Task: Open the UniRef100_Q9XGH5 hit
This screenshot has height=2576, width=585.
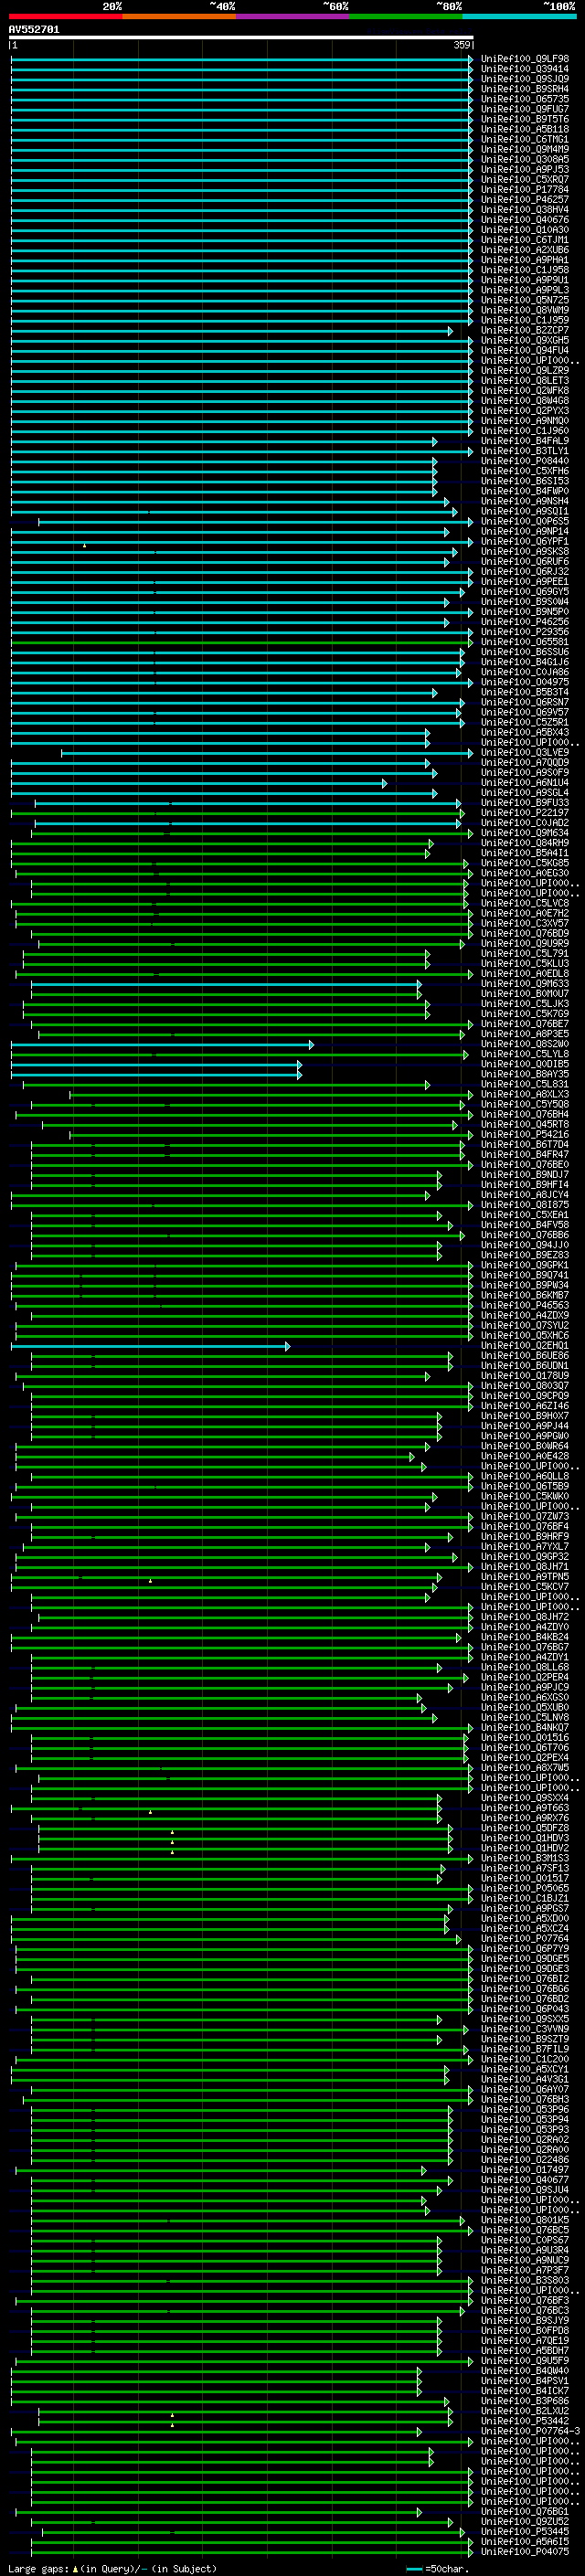Action: point(525,341)
